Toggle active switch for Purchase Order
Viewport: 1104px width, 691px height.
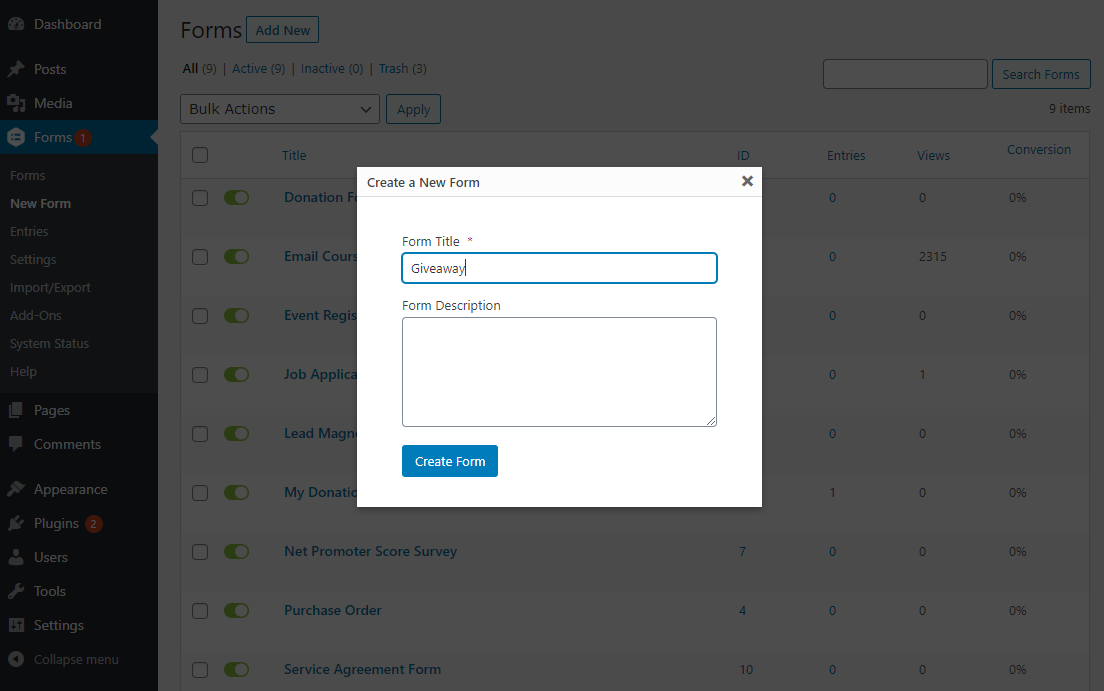point(237,610)
